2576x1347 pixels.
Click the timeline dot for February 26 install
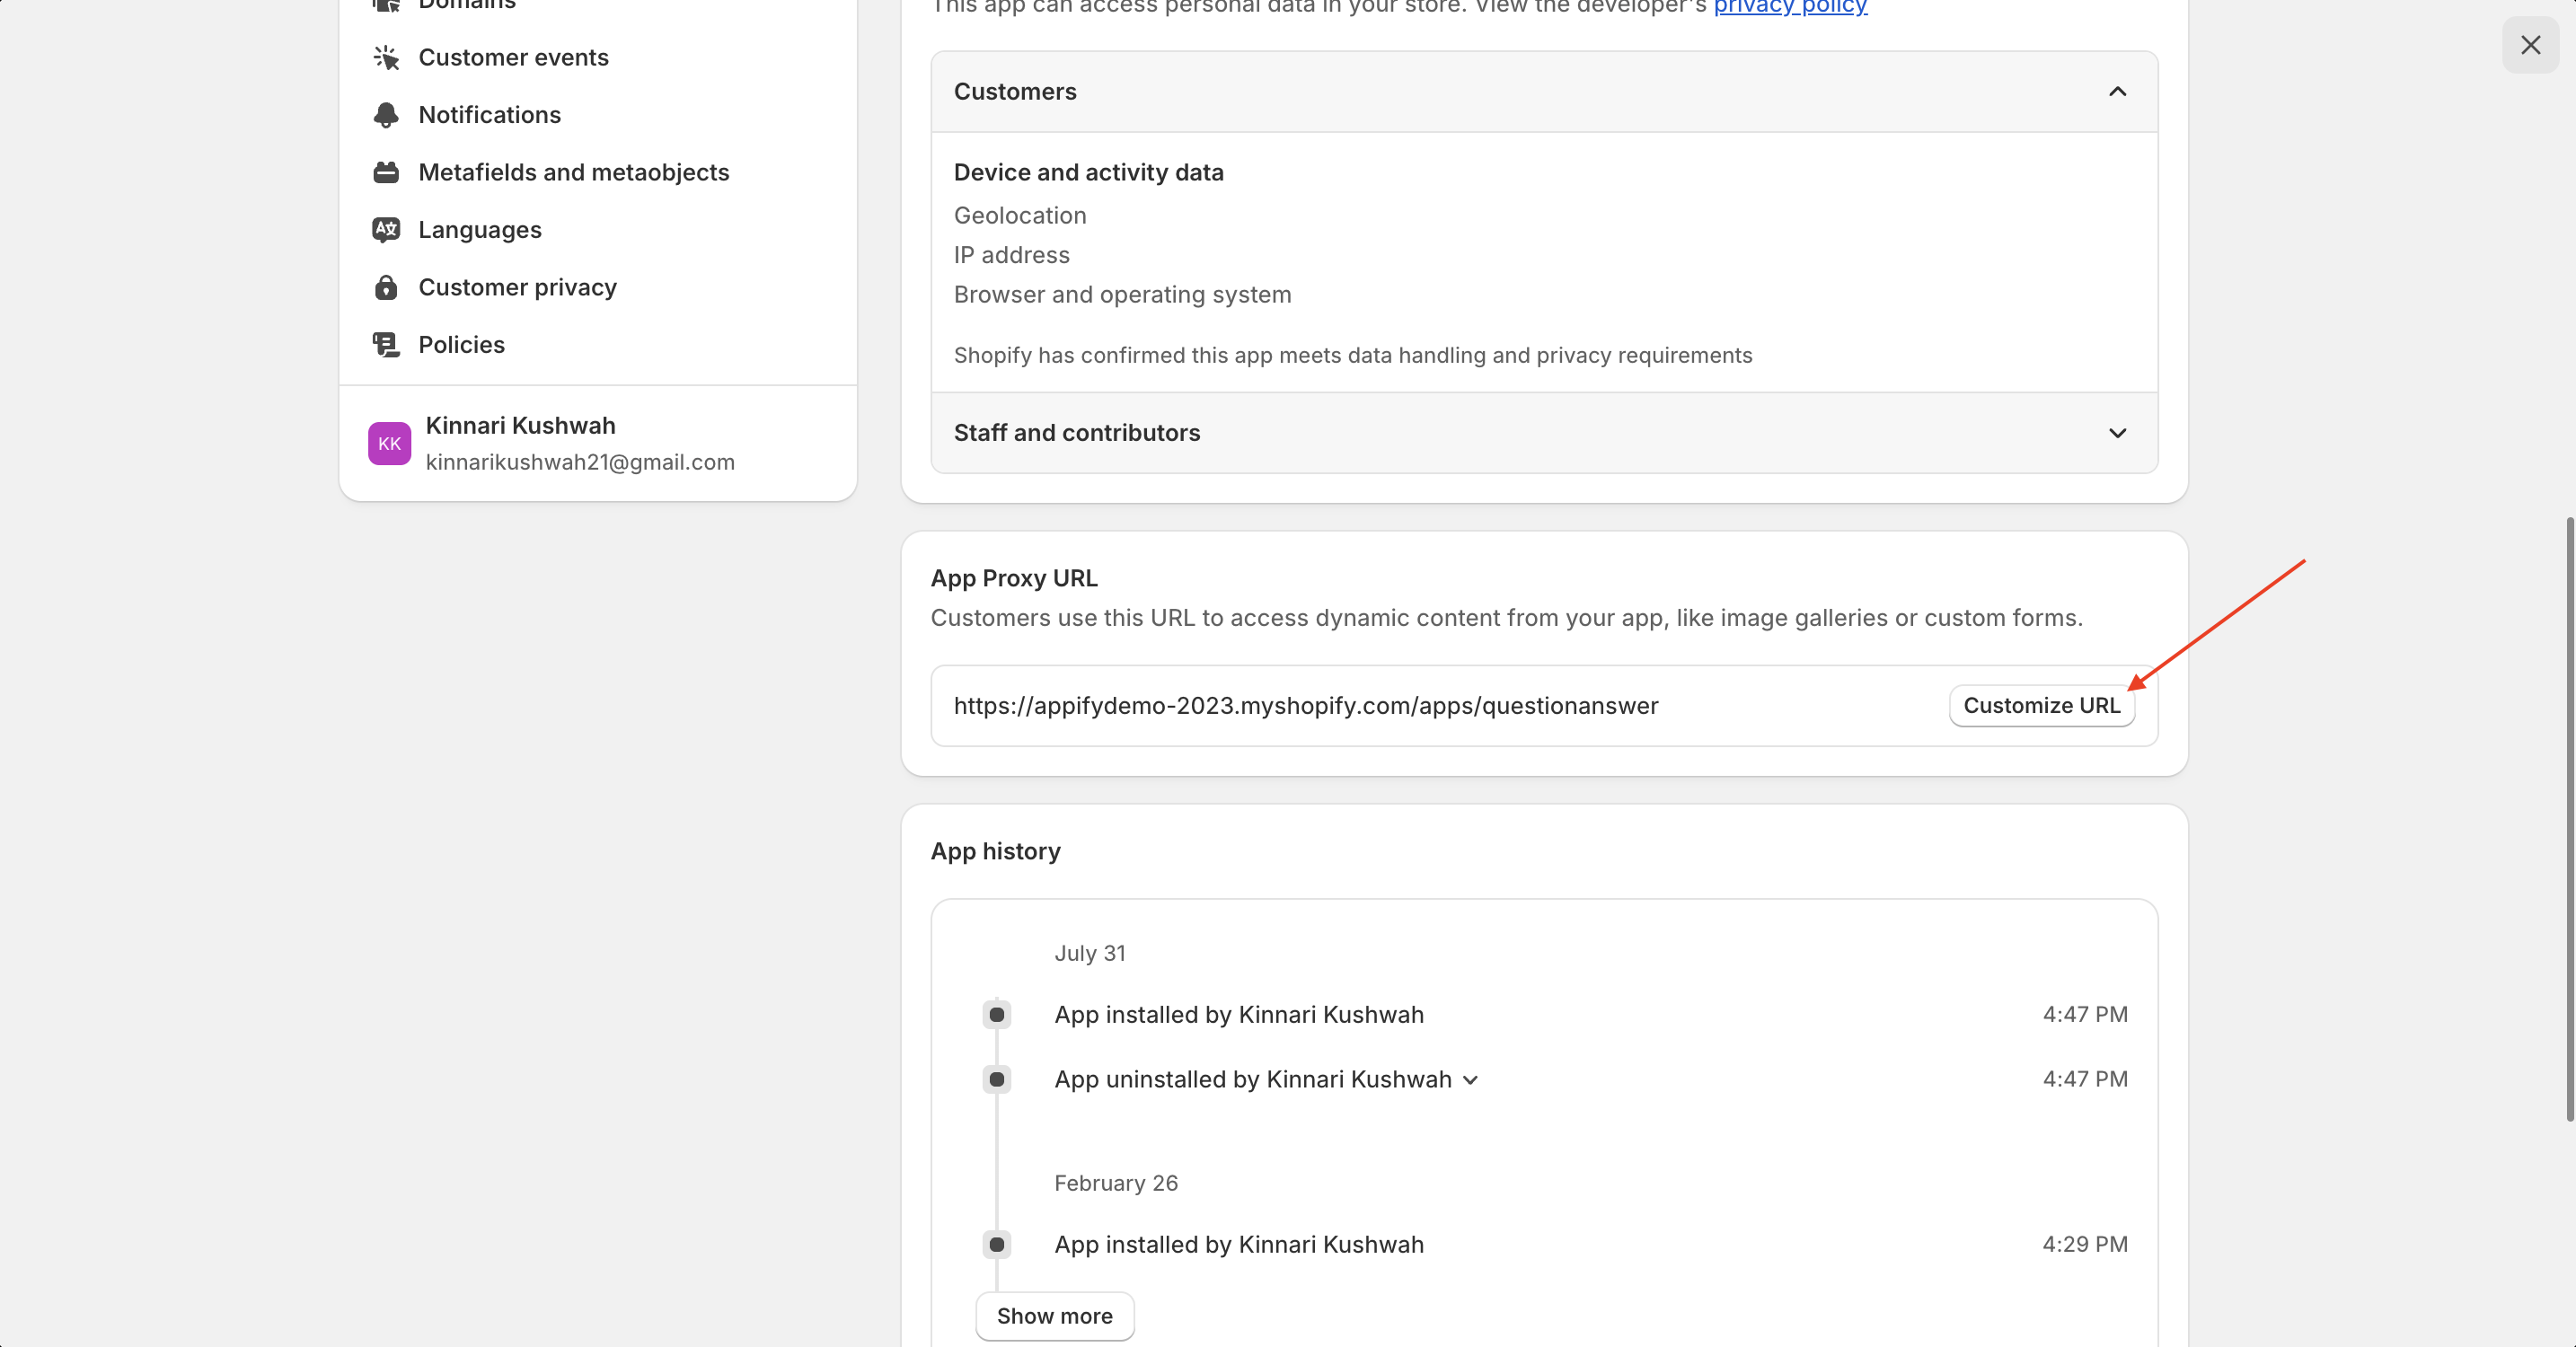996,1245
